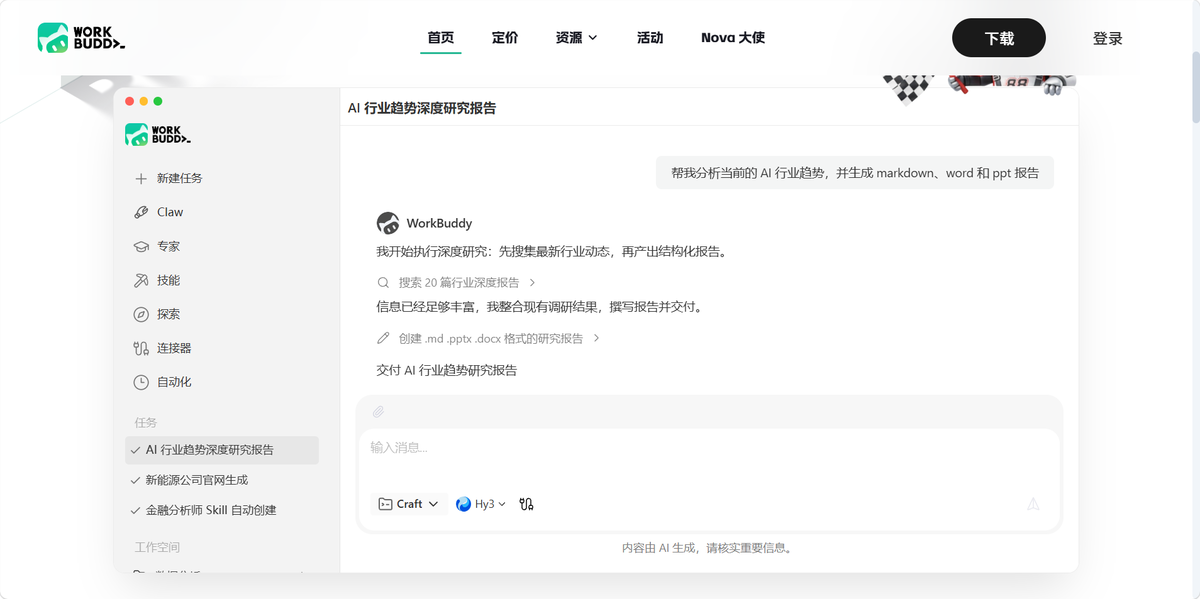Click the send message arrow icon
1200x599 pixels.
pyautogui.click(x=1033, y=504)
